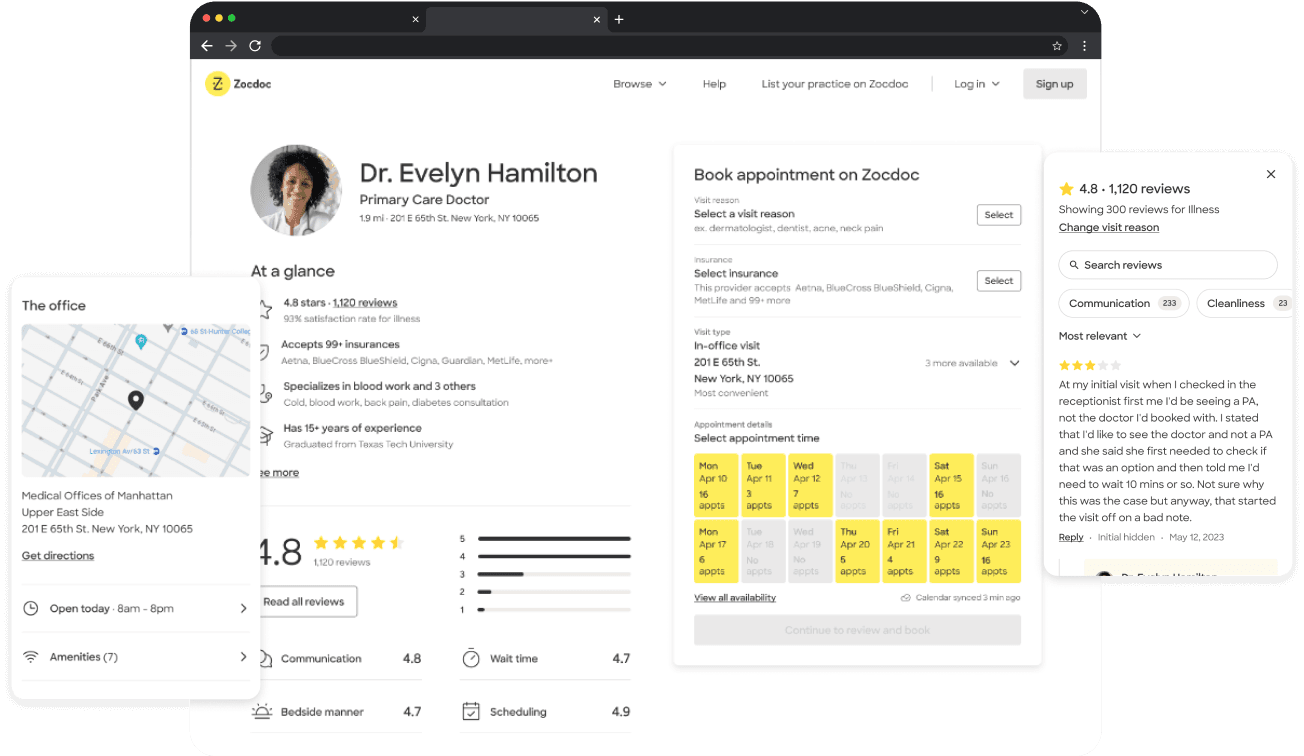Click the Zocdoc logo icon
Image resolution: width=1304 pixels, height=756 pixels.
(x=217, y=84)
